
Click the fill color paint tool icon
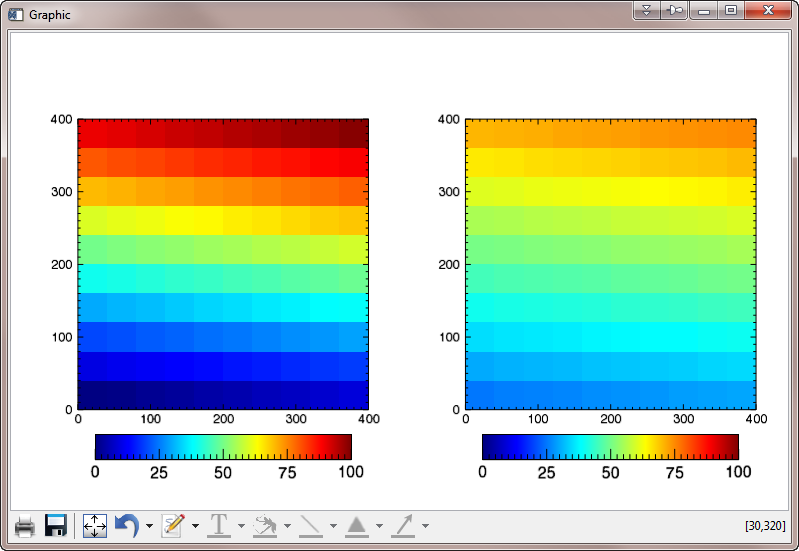(x=265, y=525)
